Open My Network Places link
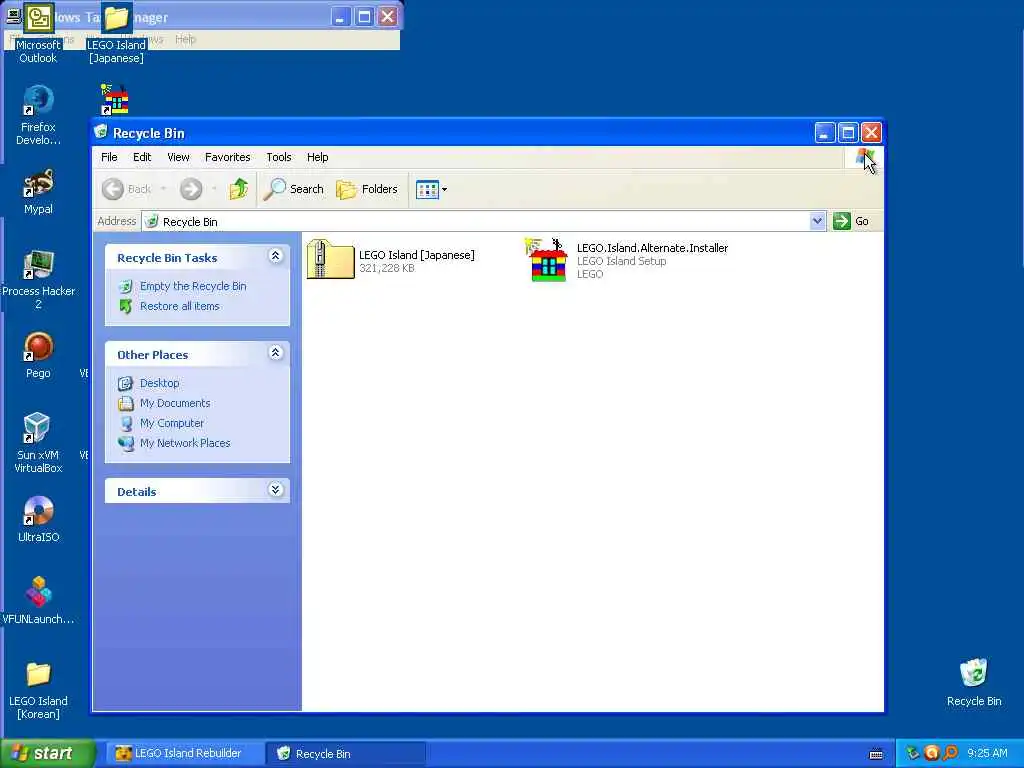The height and width of the screenshot is (768, 1024). click(x=185, y=443)
